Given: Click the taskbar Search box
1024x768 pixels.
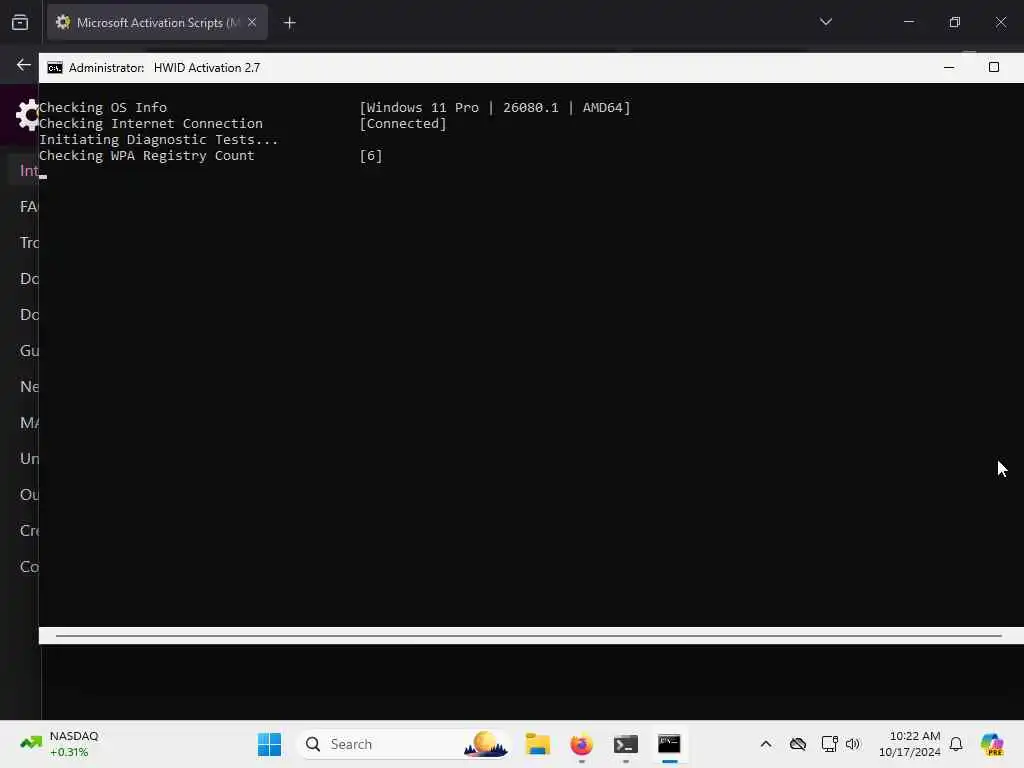Looking at the screenshot, I should [x=404, y=744].
